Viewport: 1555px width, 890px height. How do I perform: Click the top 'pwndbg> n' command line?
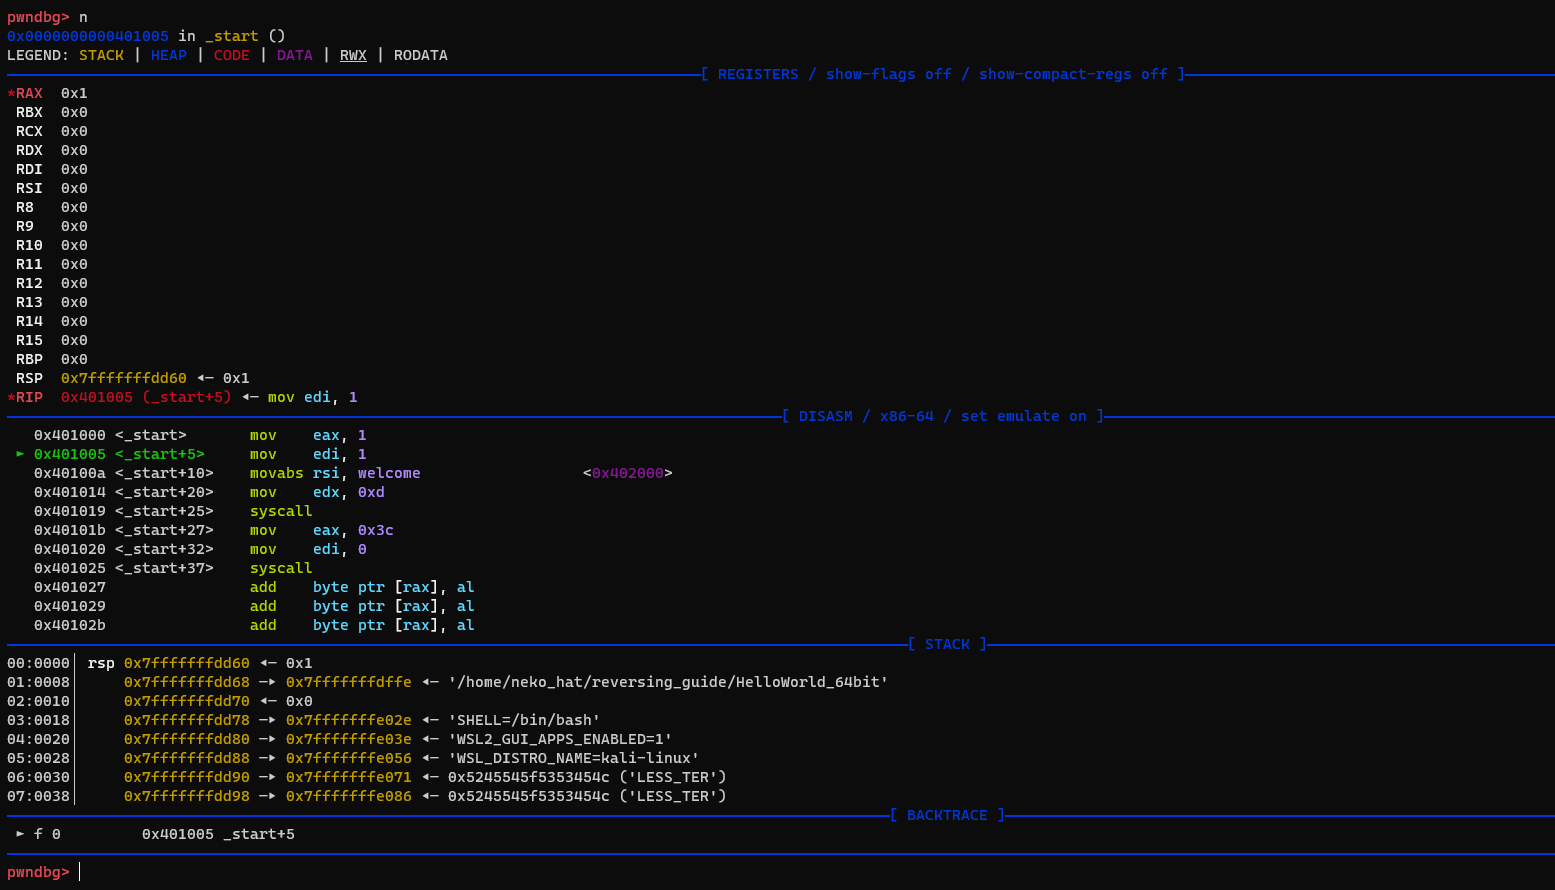tap(47, 17)
